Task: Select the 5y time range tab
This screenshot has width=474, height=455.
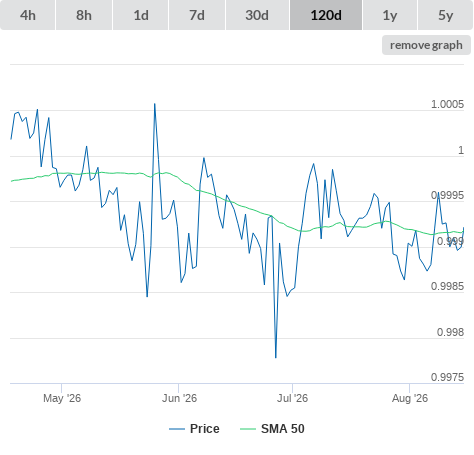Action: pyautogui.click(x=446, y=15)
